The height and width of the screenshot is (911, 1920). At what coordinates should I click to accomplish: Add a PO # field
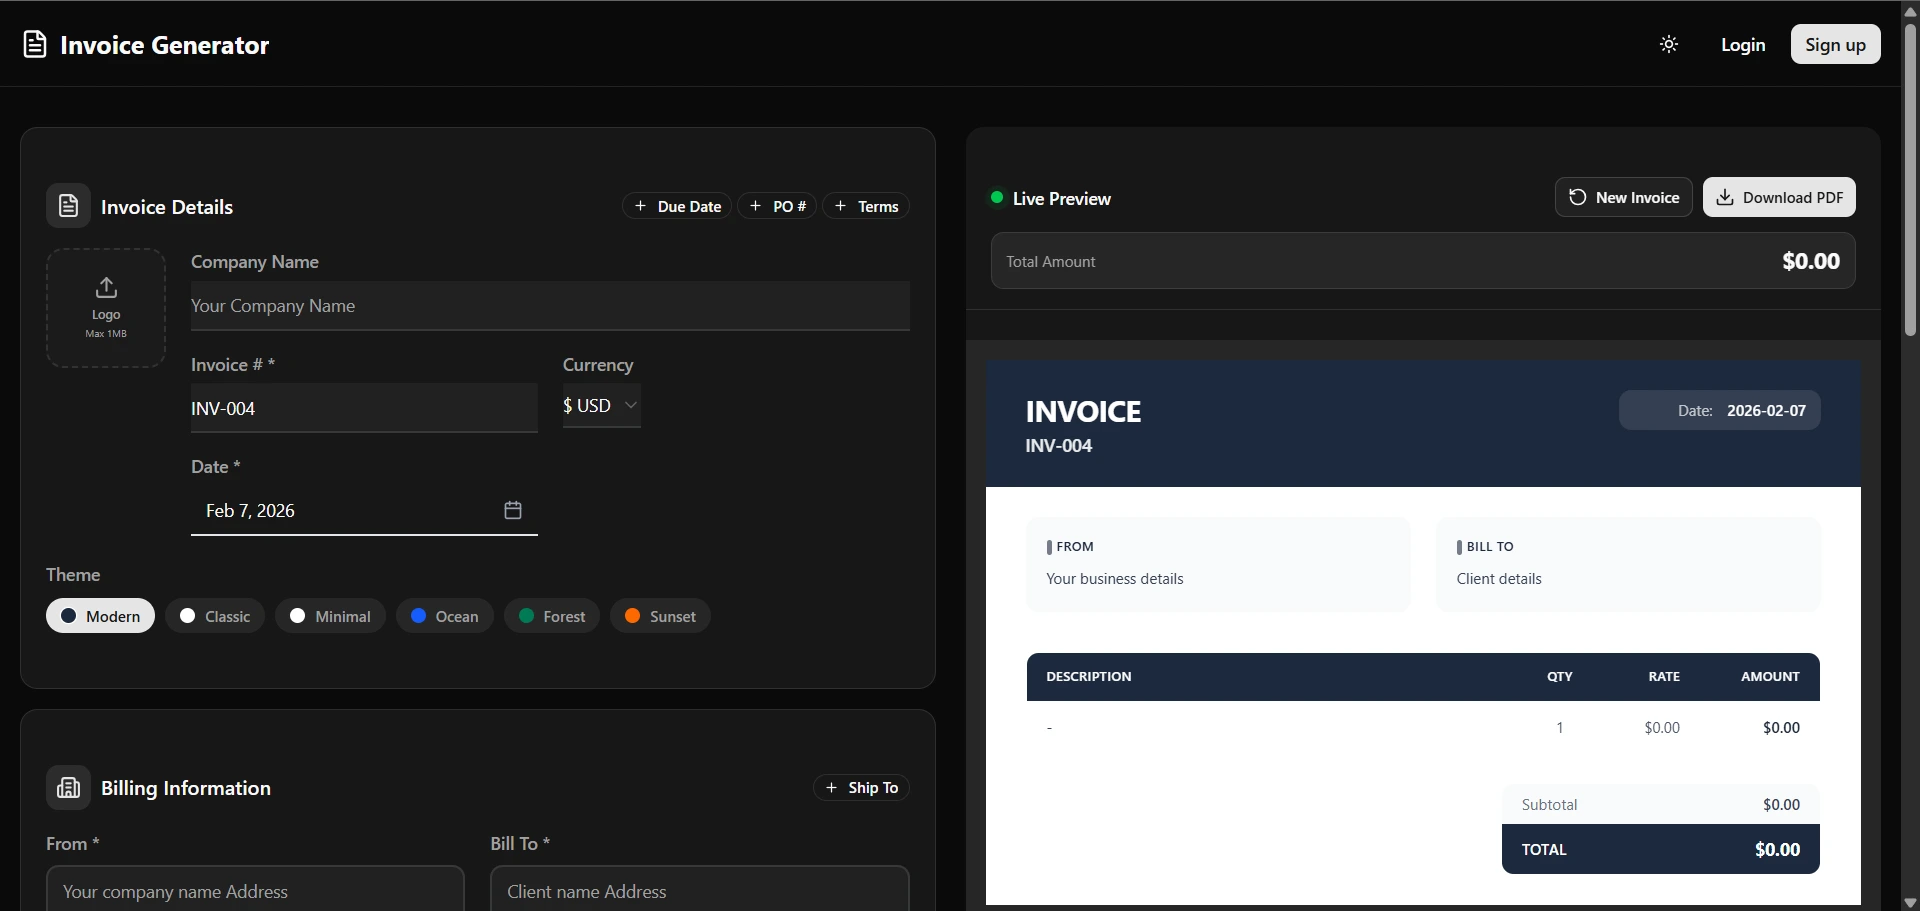tap(777, 205)
